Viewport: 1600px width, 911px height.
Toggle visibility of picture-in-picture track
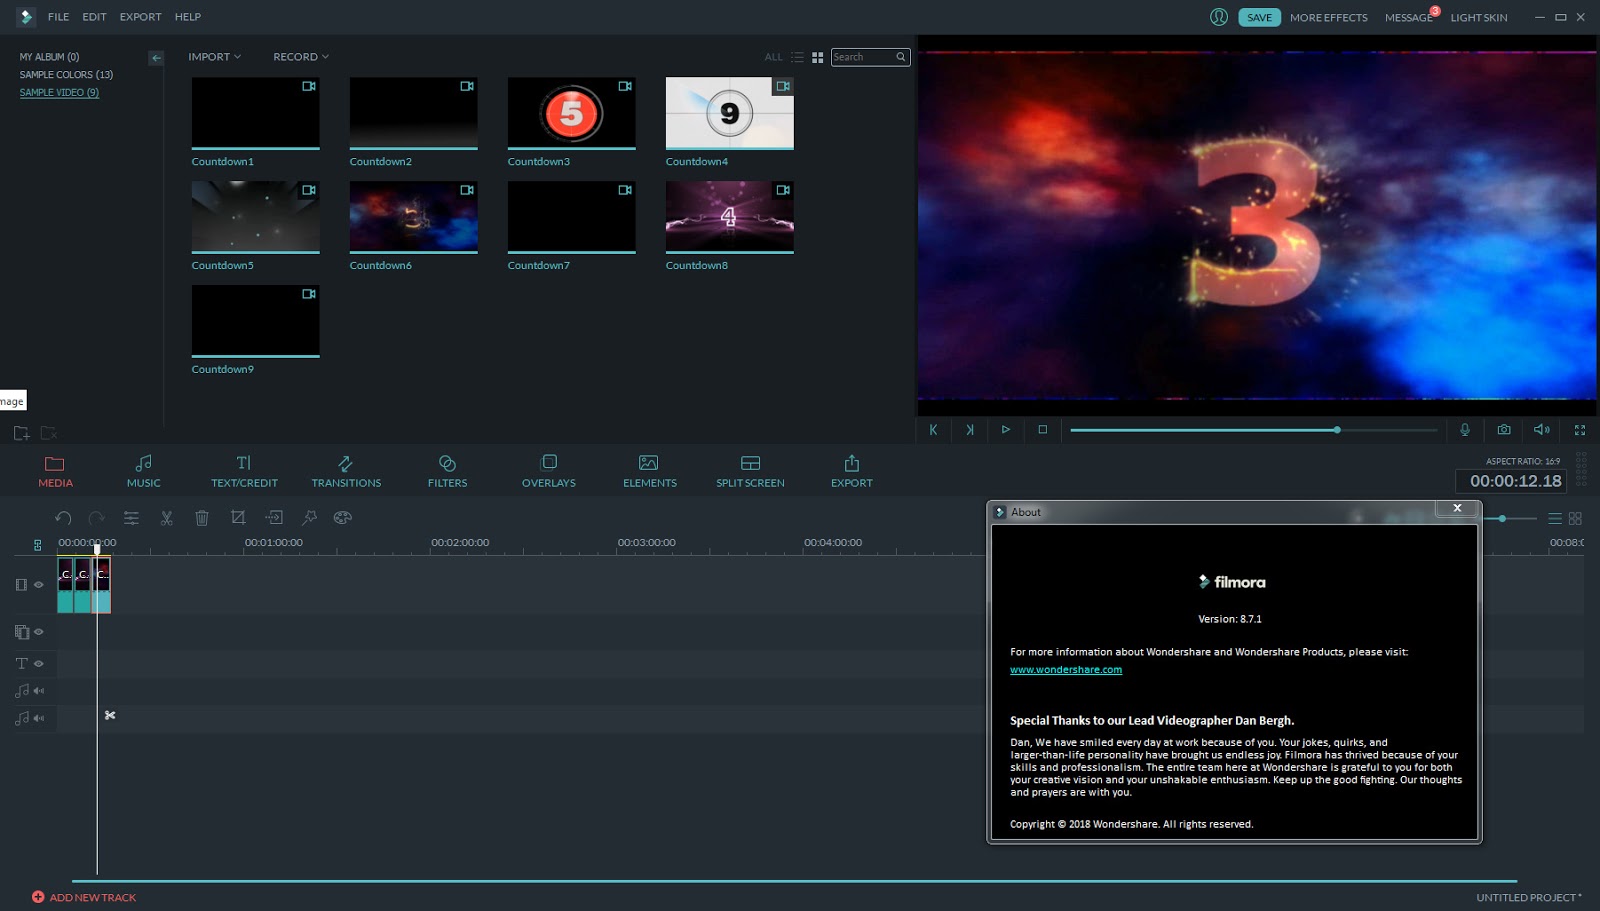[x=39, y=632]
